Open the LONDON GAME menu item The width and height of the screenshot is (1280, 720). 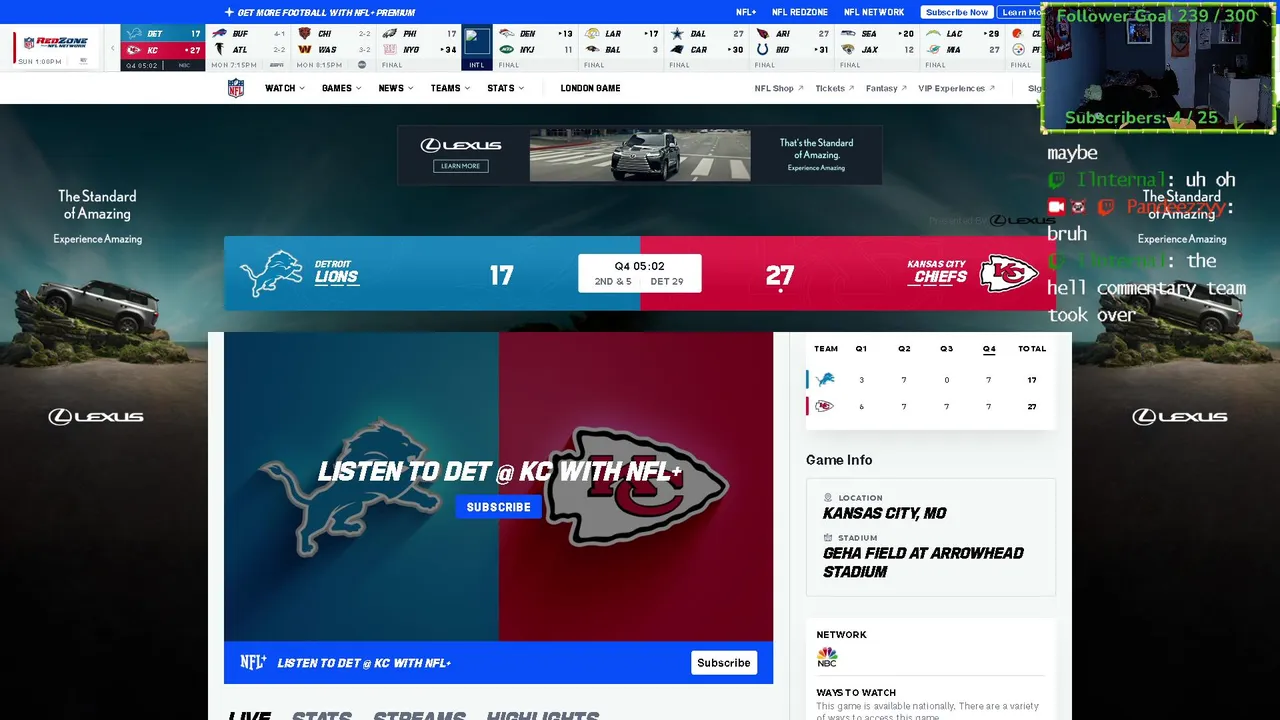pyautogui.click(x=590, y=88)
